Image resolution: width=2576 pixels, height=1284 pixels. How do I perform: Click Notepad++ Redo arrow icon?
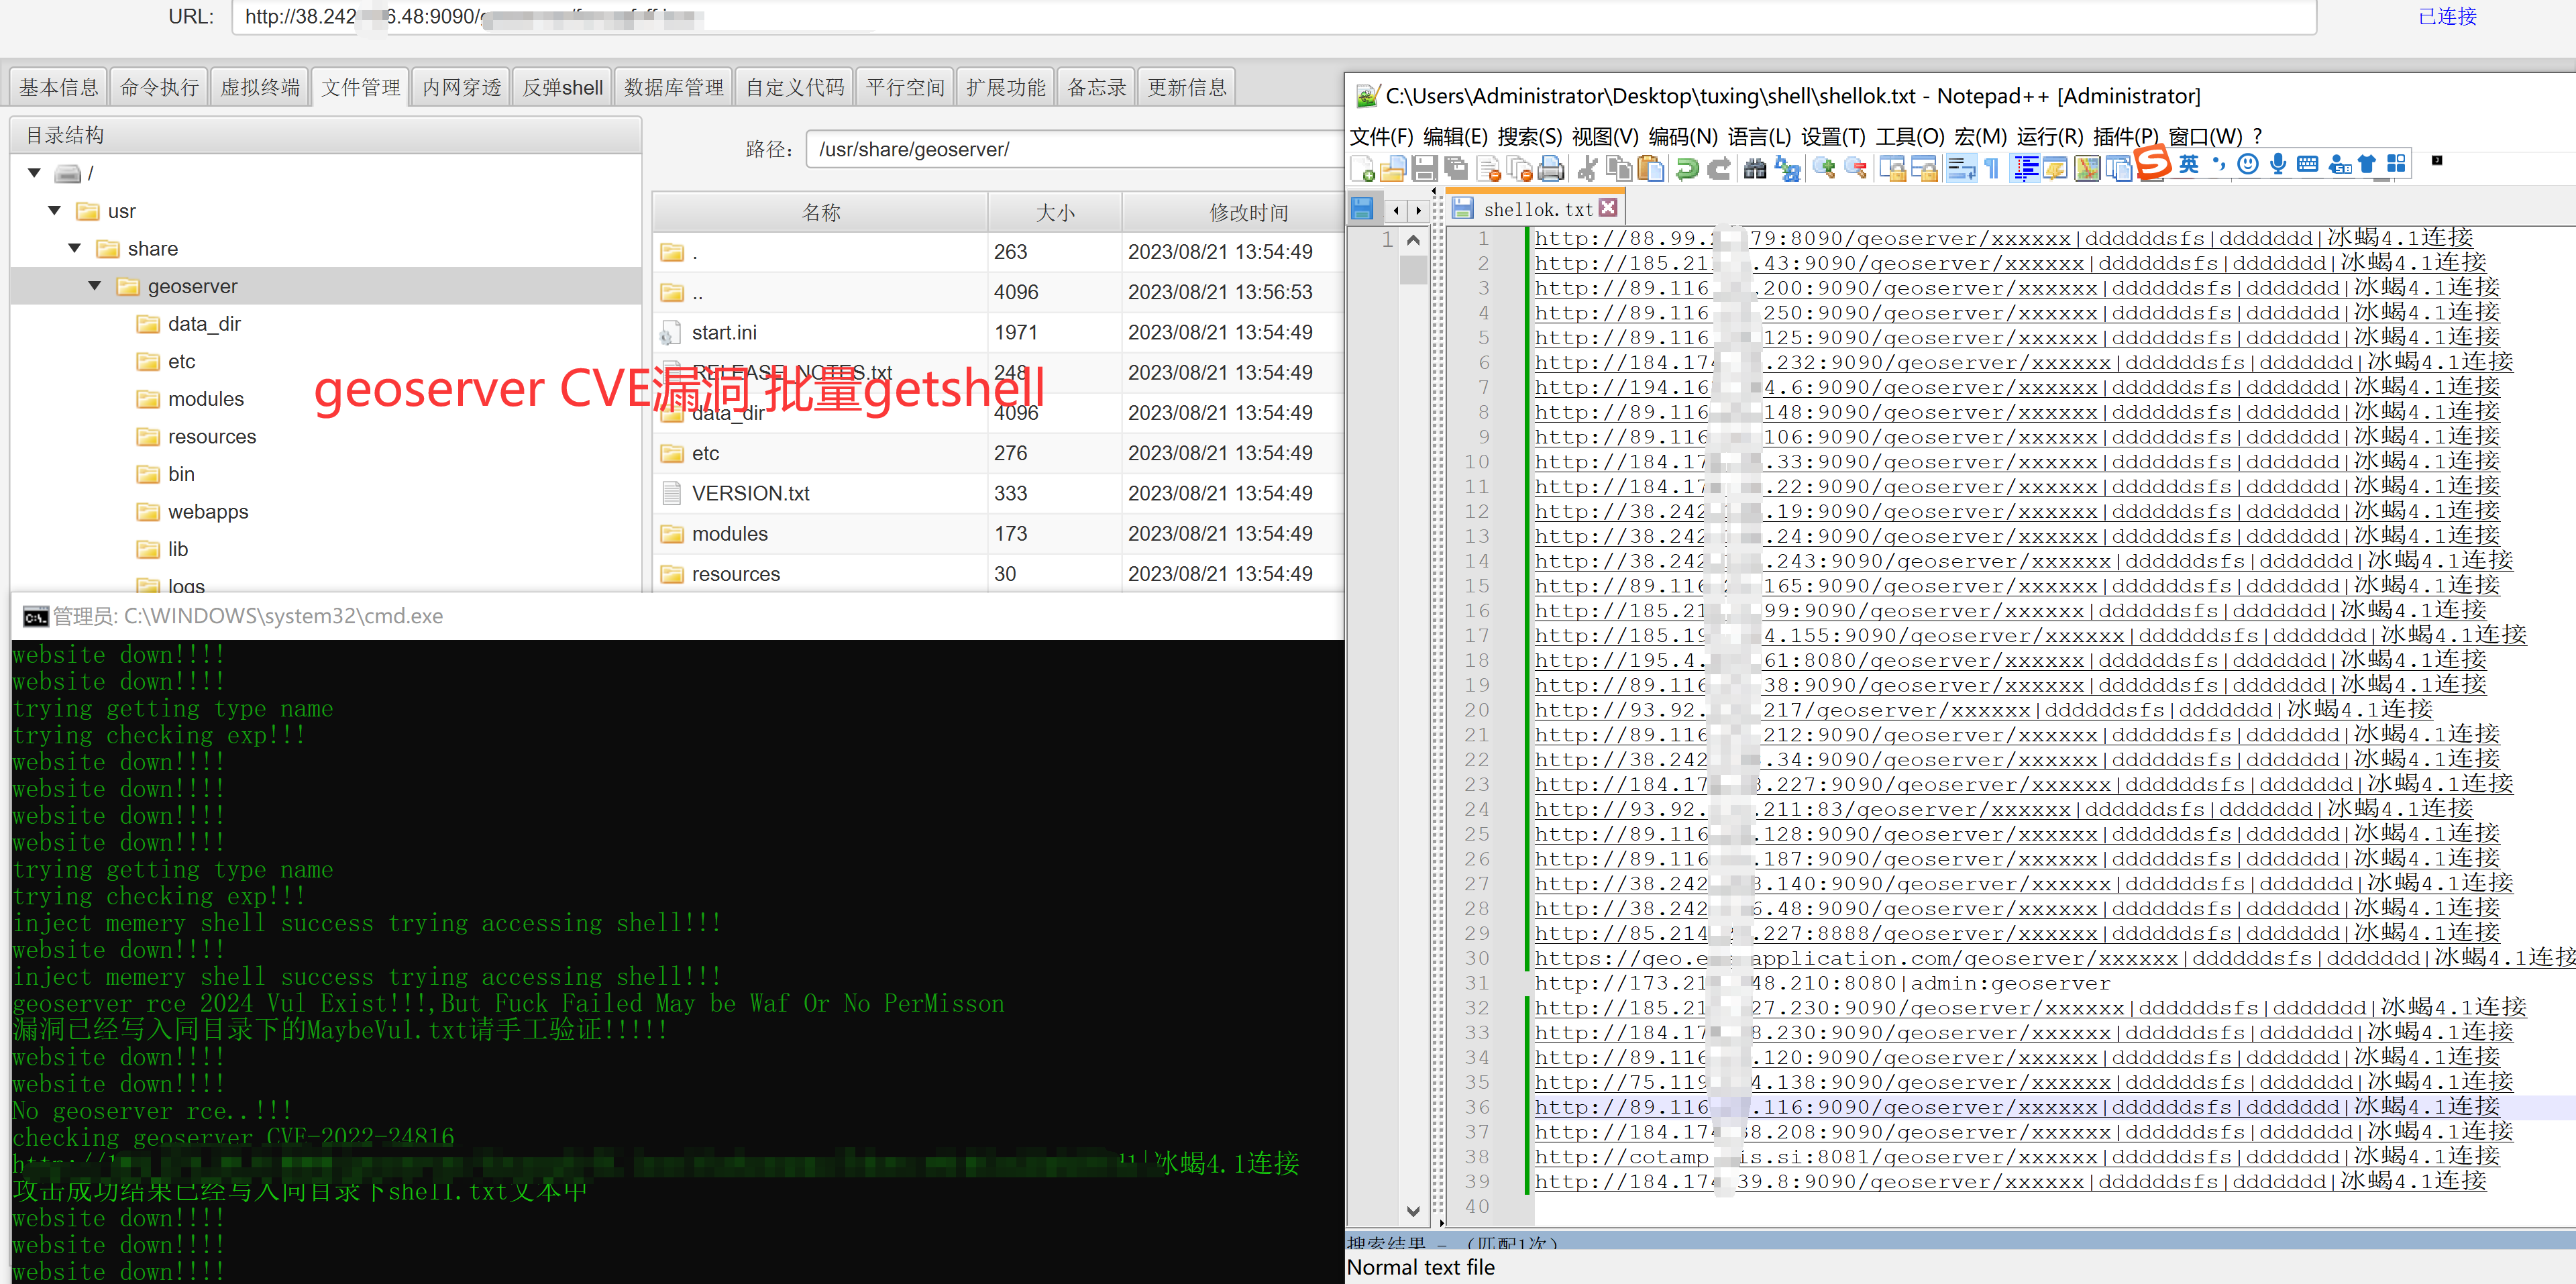point(1719,168)
